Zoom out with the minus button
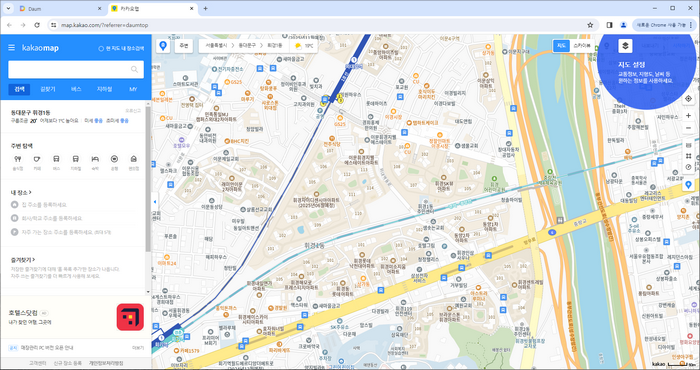The image size is (700, 370). 688,128
